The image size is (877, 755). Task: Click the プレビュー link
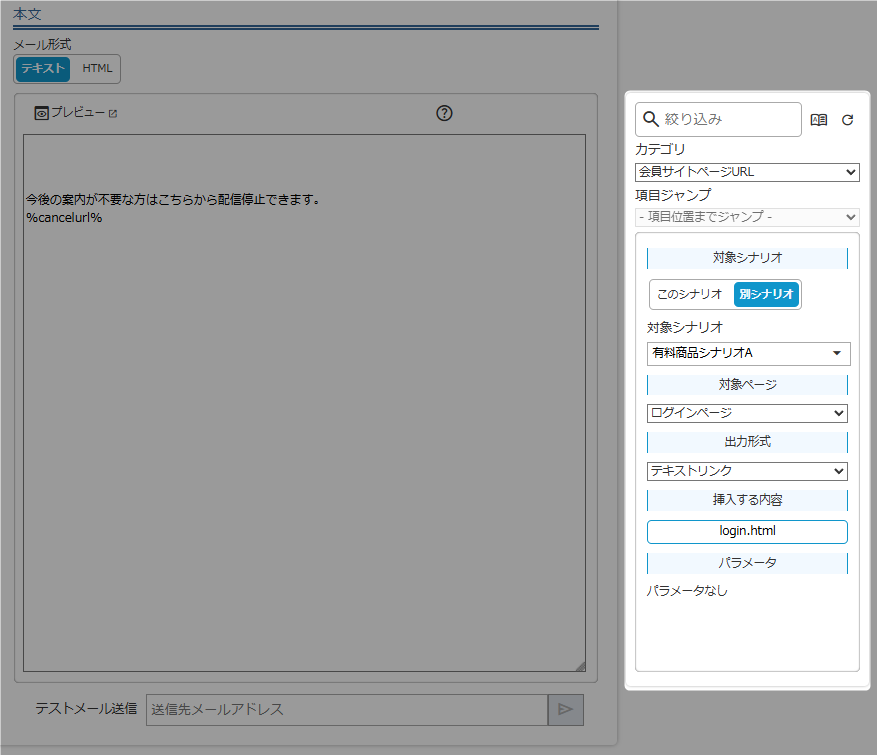78,112
